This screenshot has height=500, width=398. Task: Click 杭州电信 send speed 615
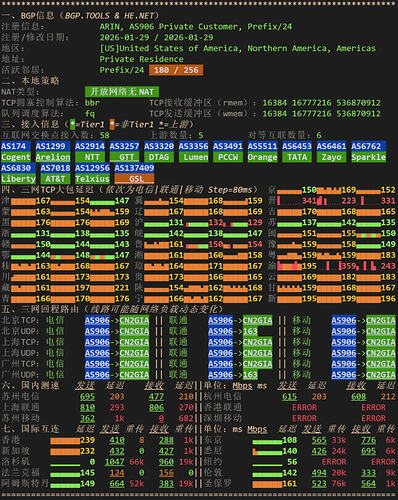[x=289, y=397]
